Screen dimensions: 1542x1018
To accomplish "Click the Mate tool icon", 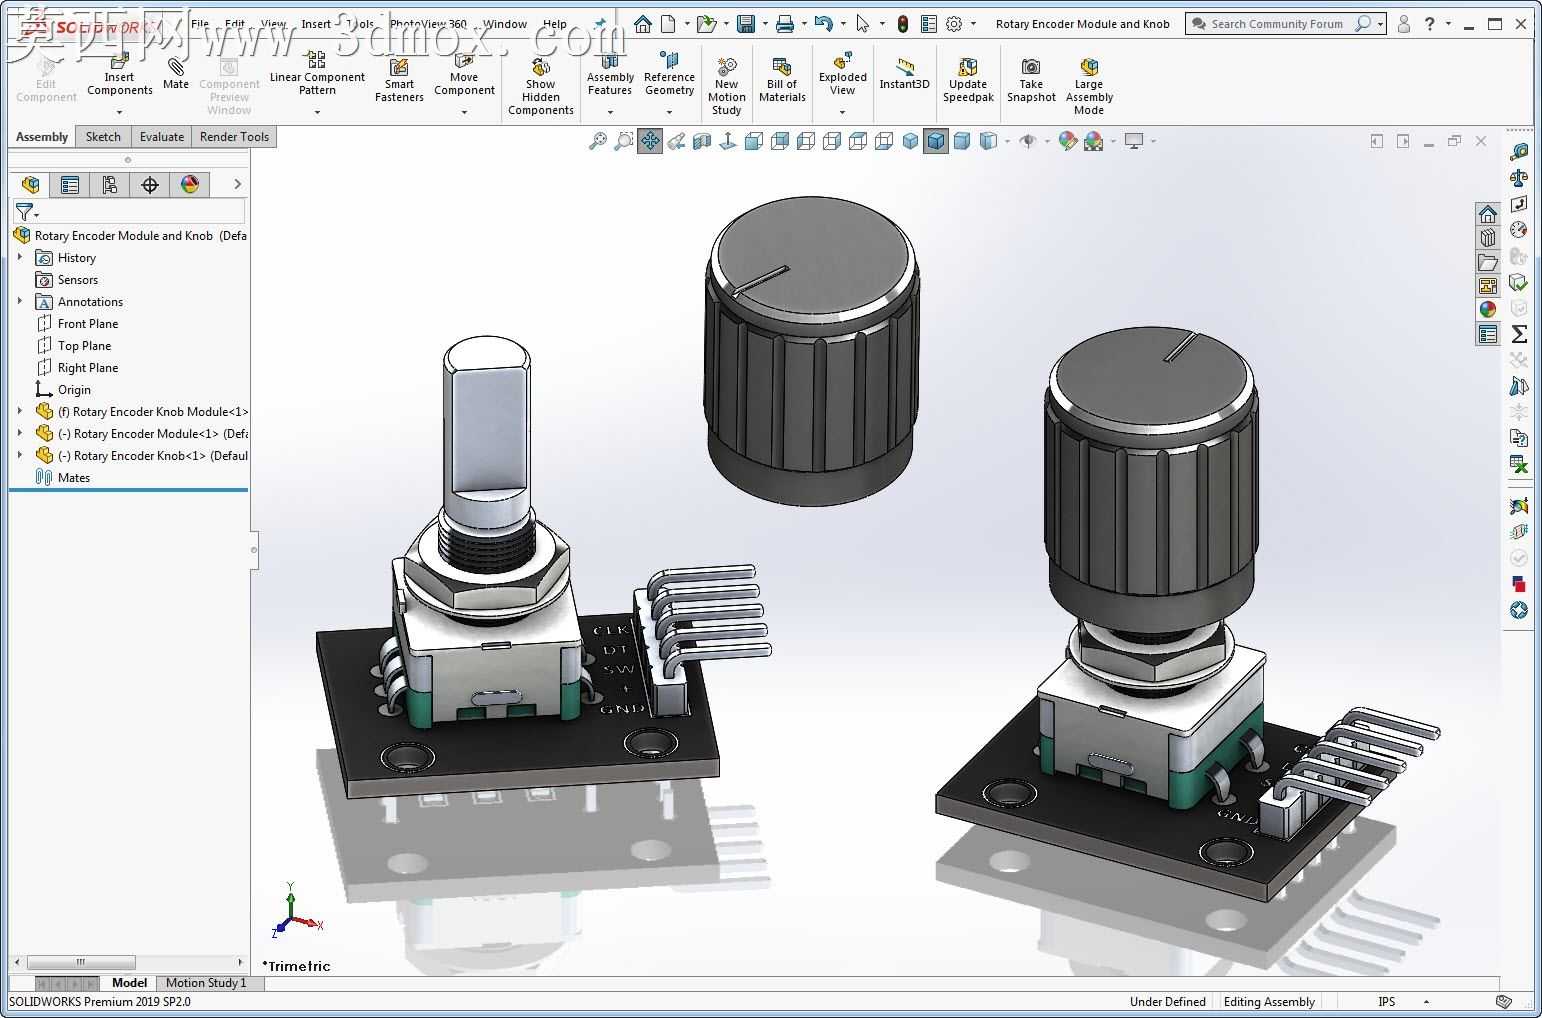I will tap(176, 68).
